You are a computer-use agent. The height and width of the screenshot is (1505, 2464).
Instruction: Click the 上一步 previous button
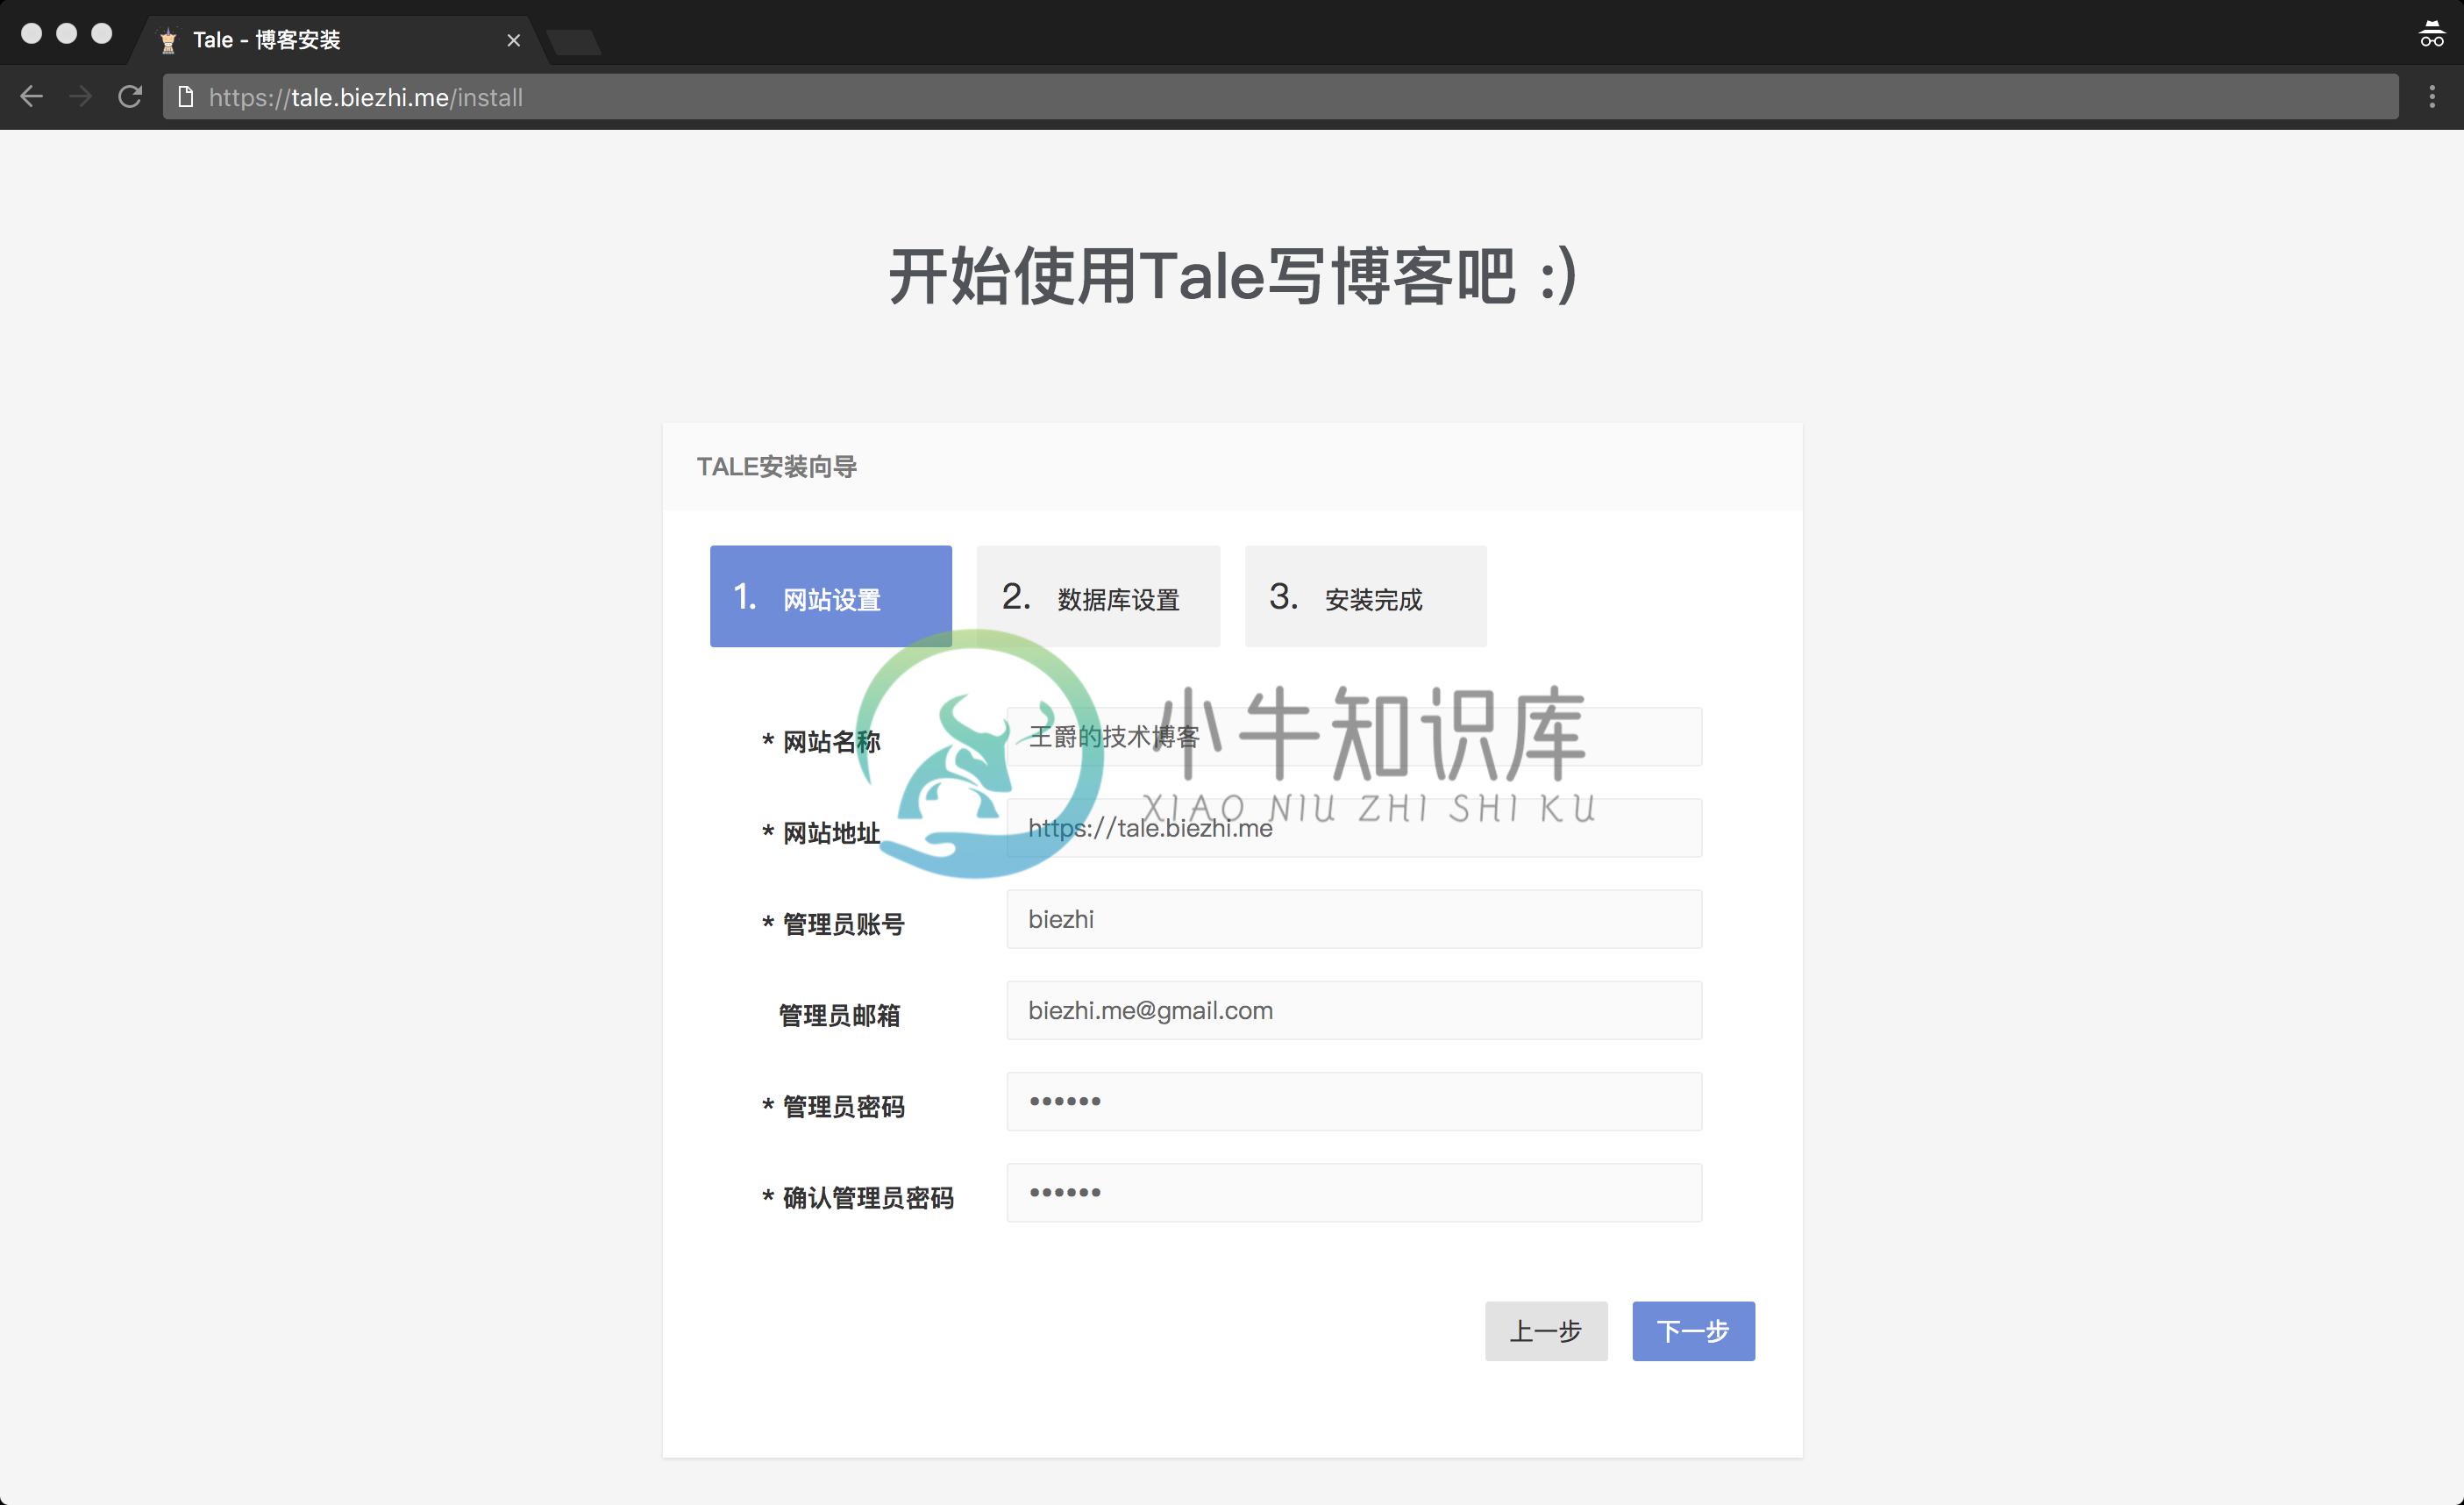pyautogui.click(x=1546, y=1331)
